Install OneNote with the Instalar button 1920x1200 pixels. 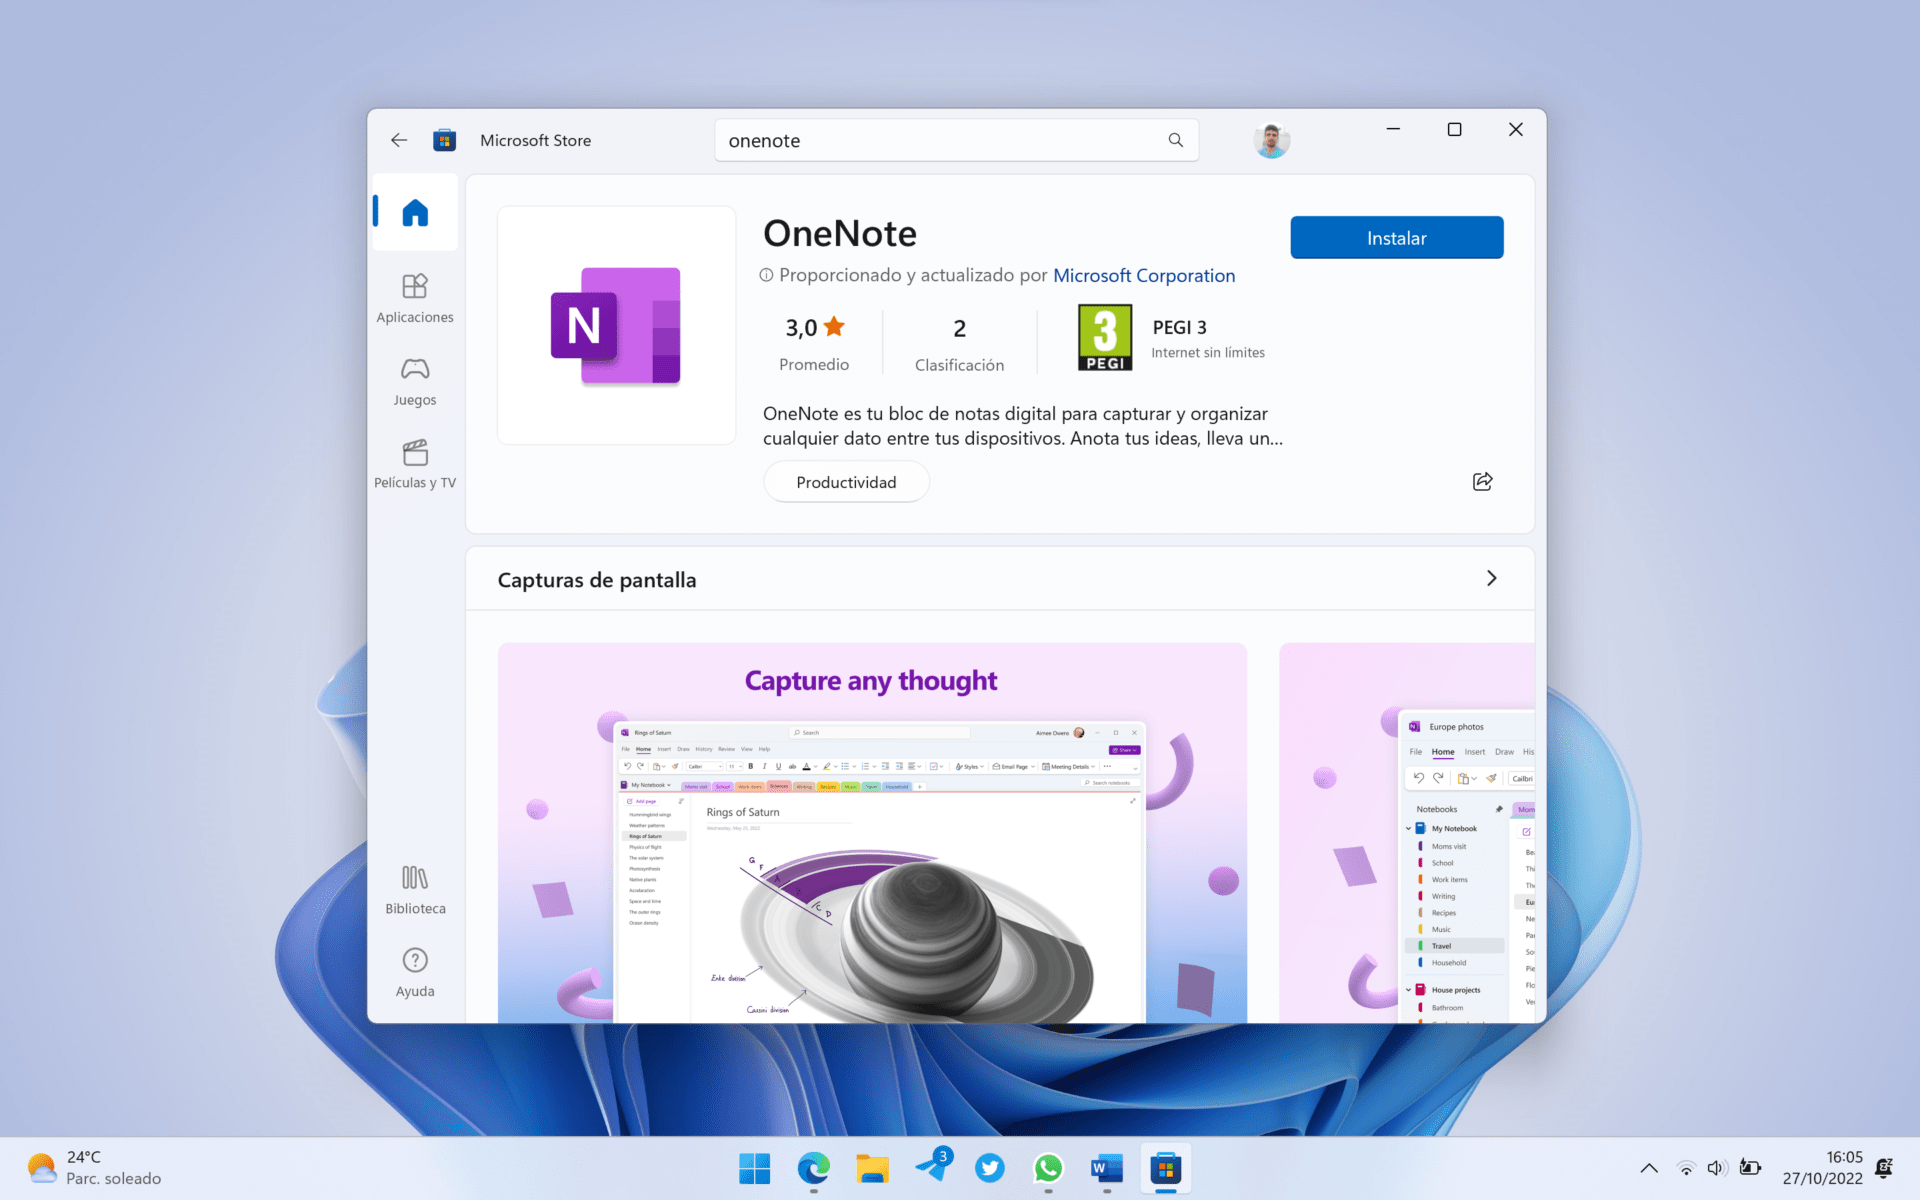1396,237
